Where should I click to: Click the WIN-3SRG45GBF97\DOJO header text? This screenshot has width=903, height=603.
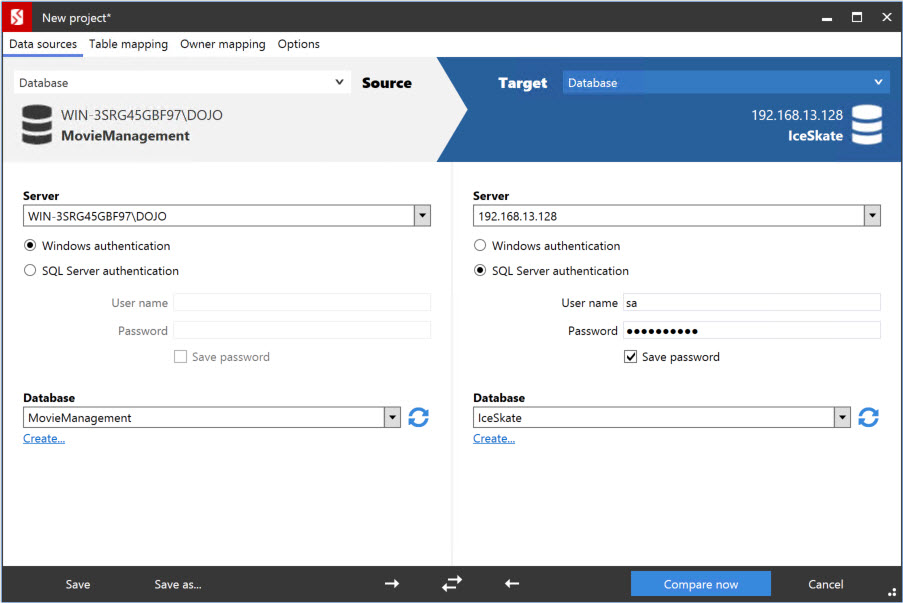click(142, 115)
